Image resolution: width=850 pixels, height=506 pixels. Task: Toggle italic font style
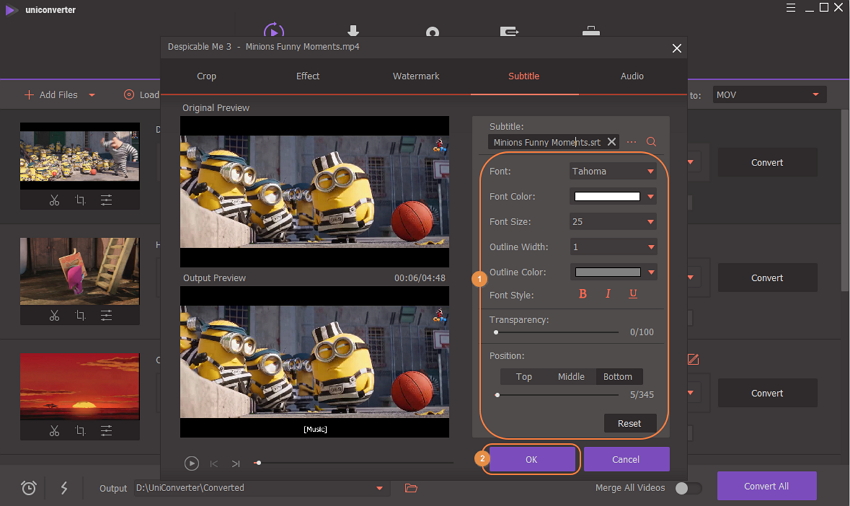(608, 294)
